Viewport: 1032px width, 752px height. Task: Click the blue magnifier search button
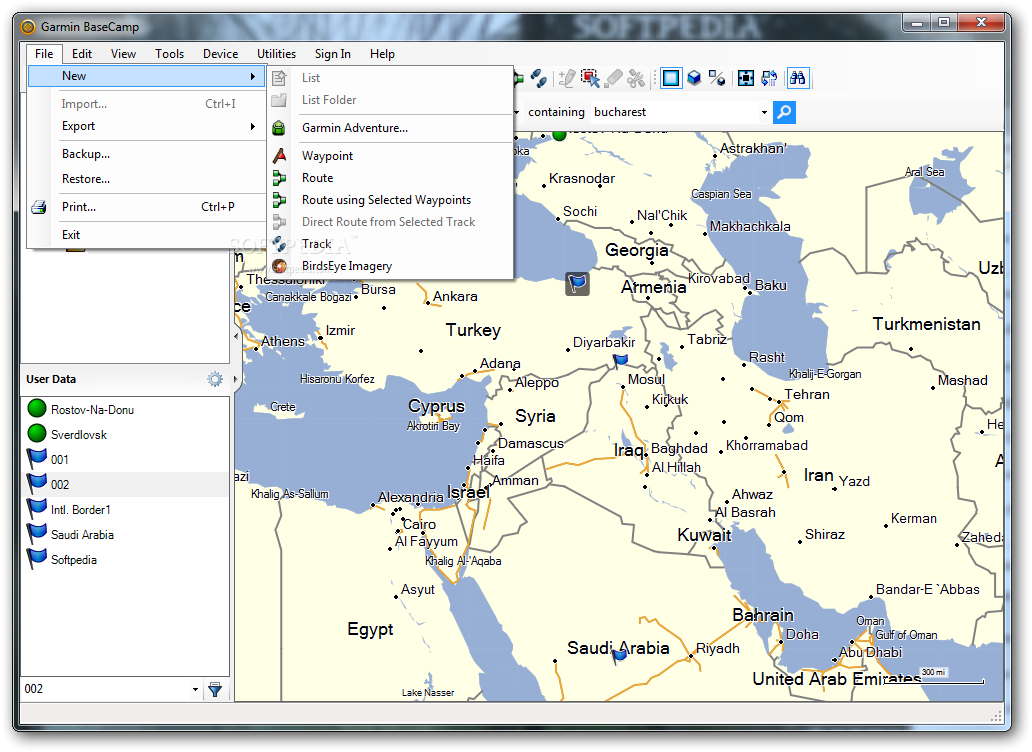pyautogui.click(x=784, y=112)
